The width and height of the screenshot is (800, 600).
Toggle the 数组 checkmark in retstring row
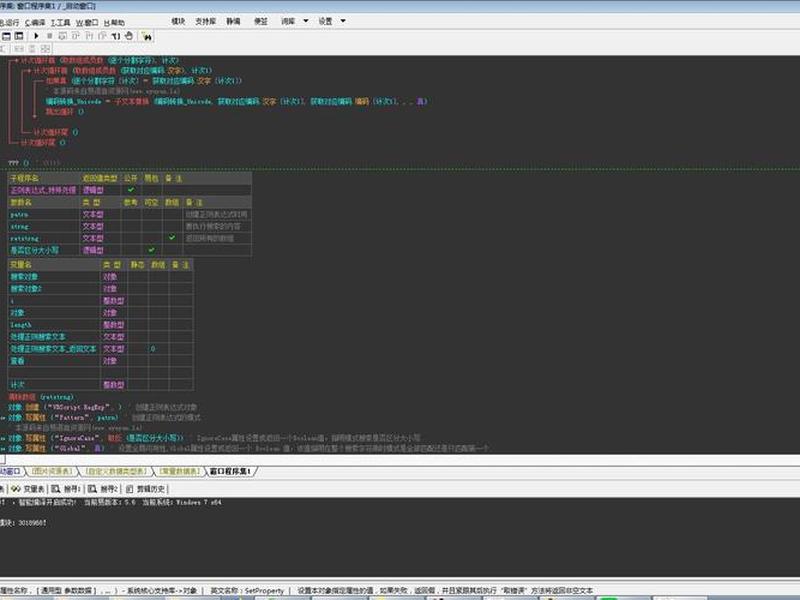coord(171,238)
